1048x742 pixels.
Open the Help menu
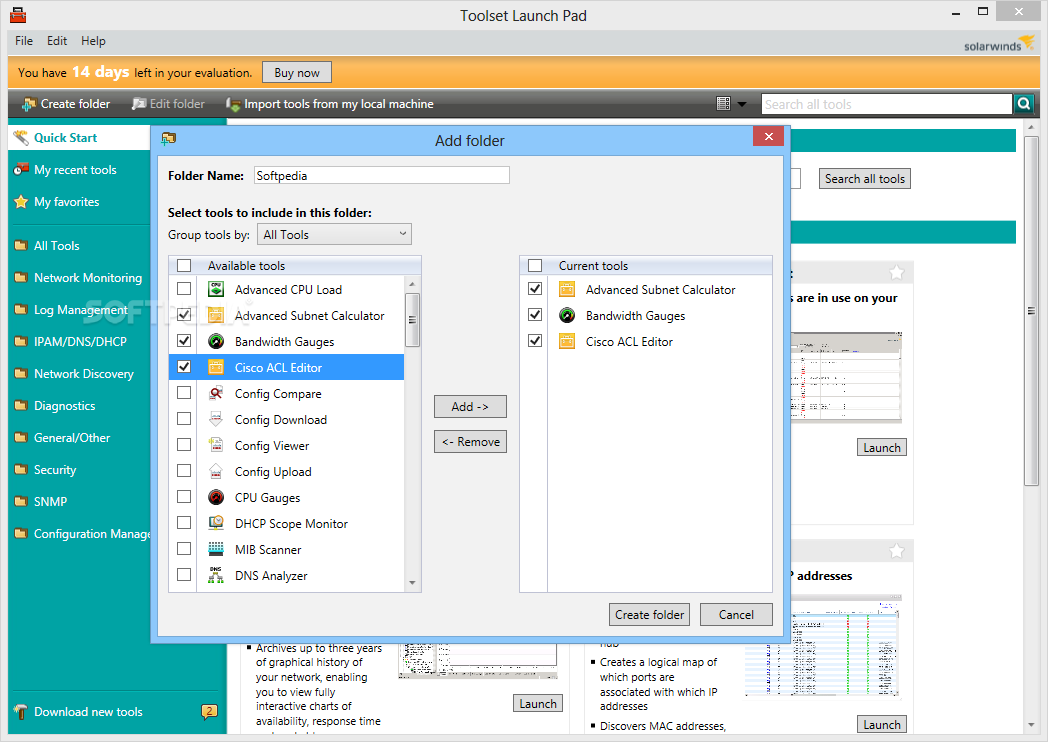tap(94, 41)
